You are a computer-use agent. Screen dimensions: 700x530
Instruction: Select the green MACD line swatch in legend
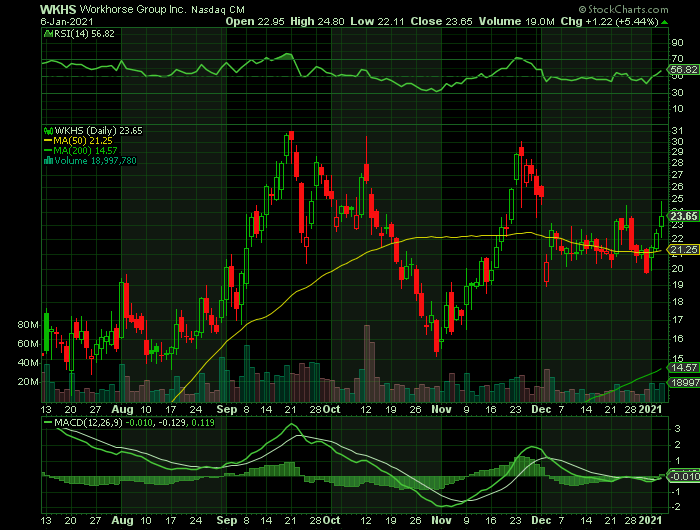pos(48,422)
